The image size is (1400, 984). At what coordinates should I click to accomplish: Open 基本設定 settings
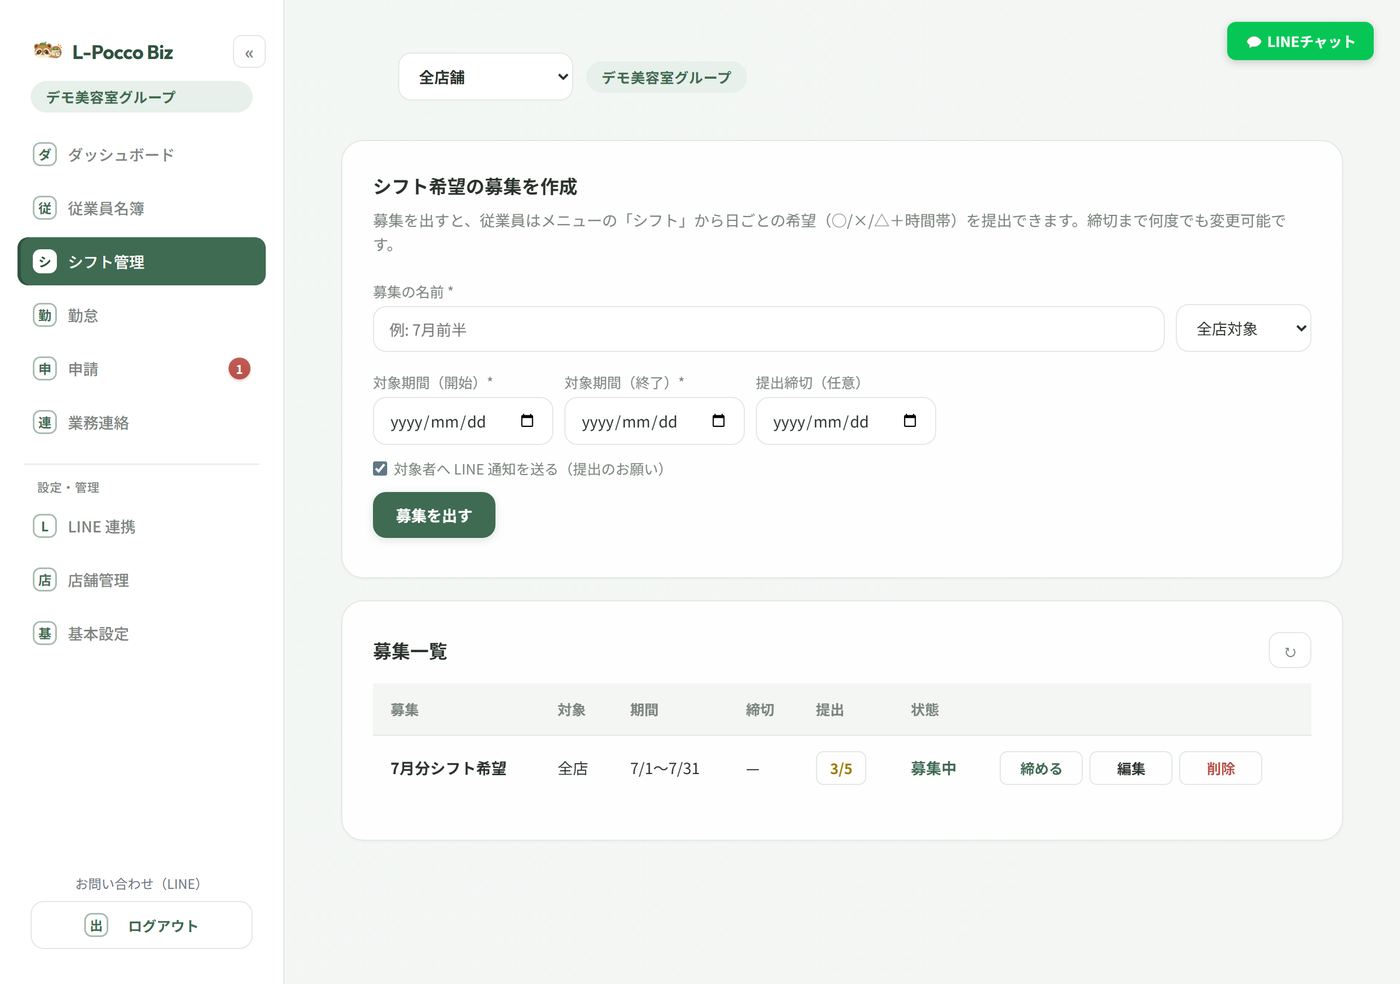(141, 633)
